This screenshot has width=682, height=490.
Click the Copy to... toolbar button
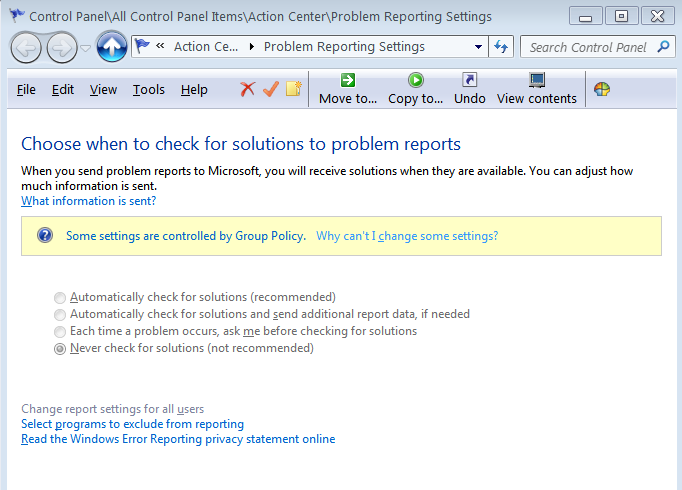[415, 89]
